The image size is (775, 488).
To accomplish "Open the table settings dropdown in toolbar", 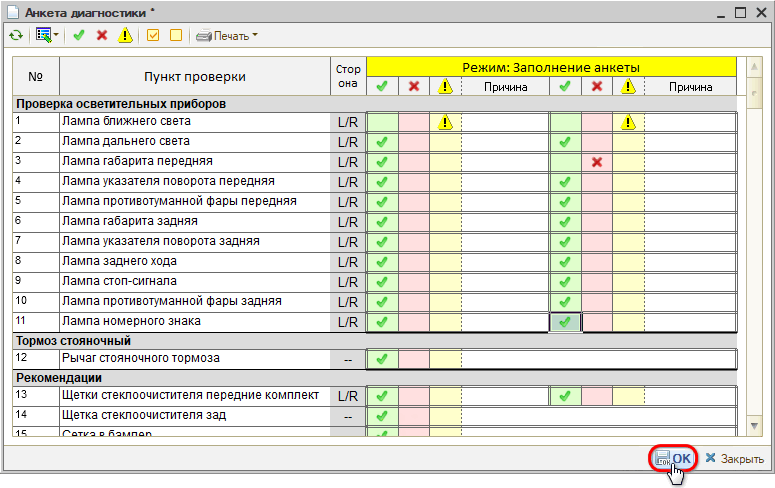I will (47, 35).
